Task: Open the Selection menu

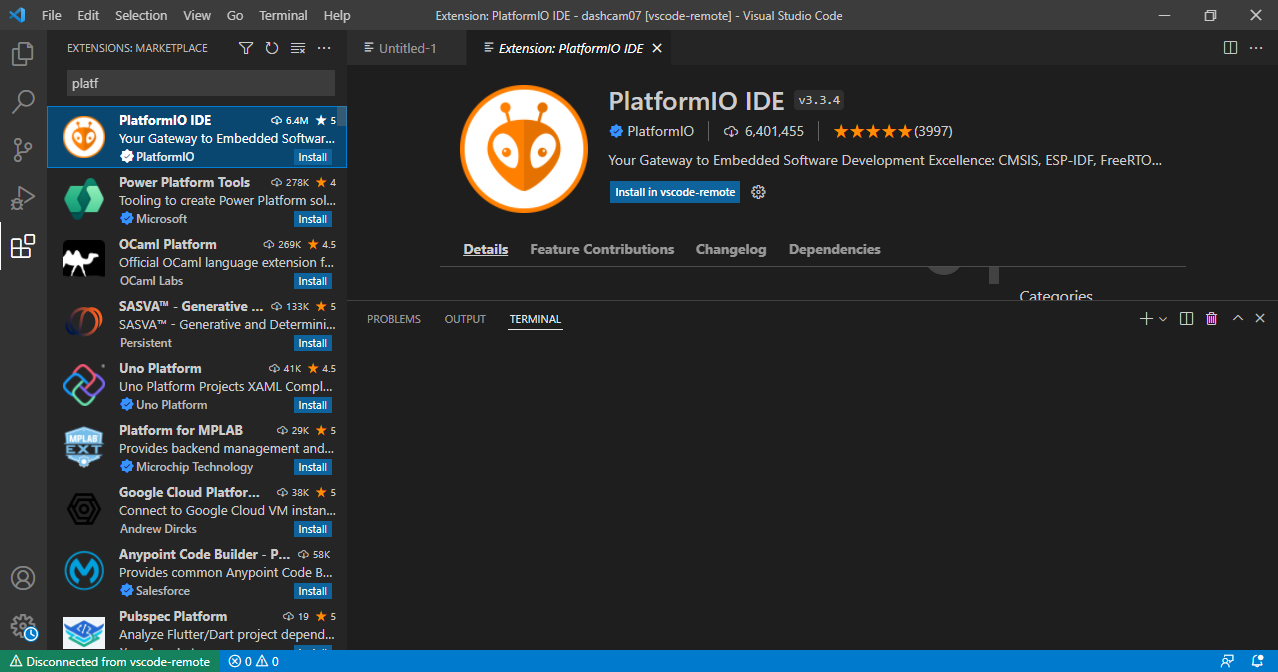Action: [x=141, y=15]
